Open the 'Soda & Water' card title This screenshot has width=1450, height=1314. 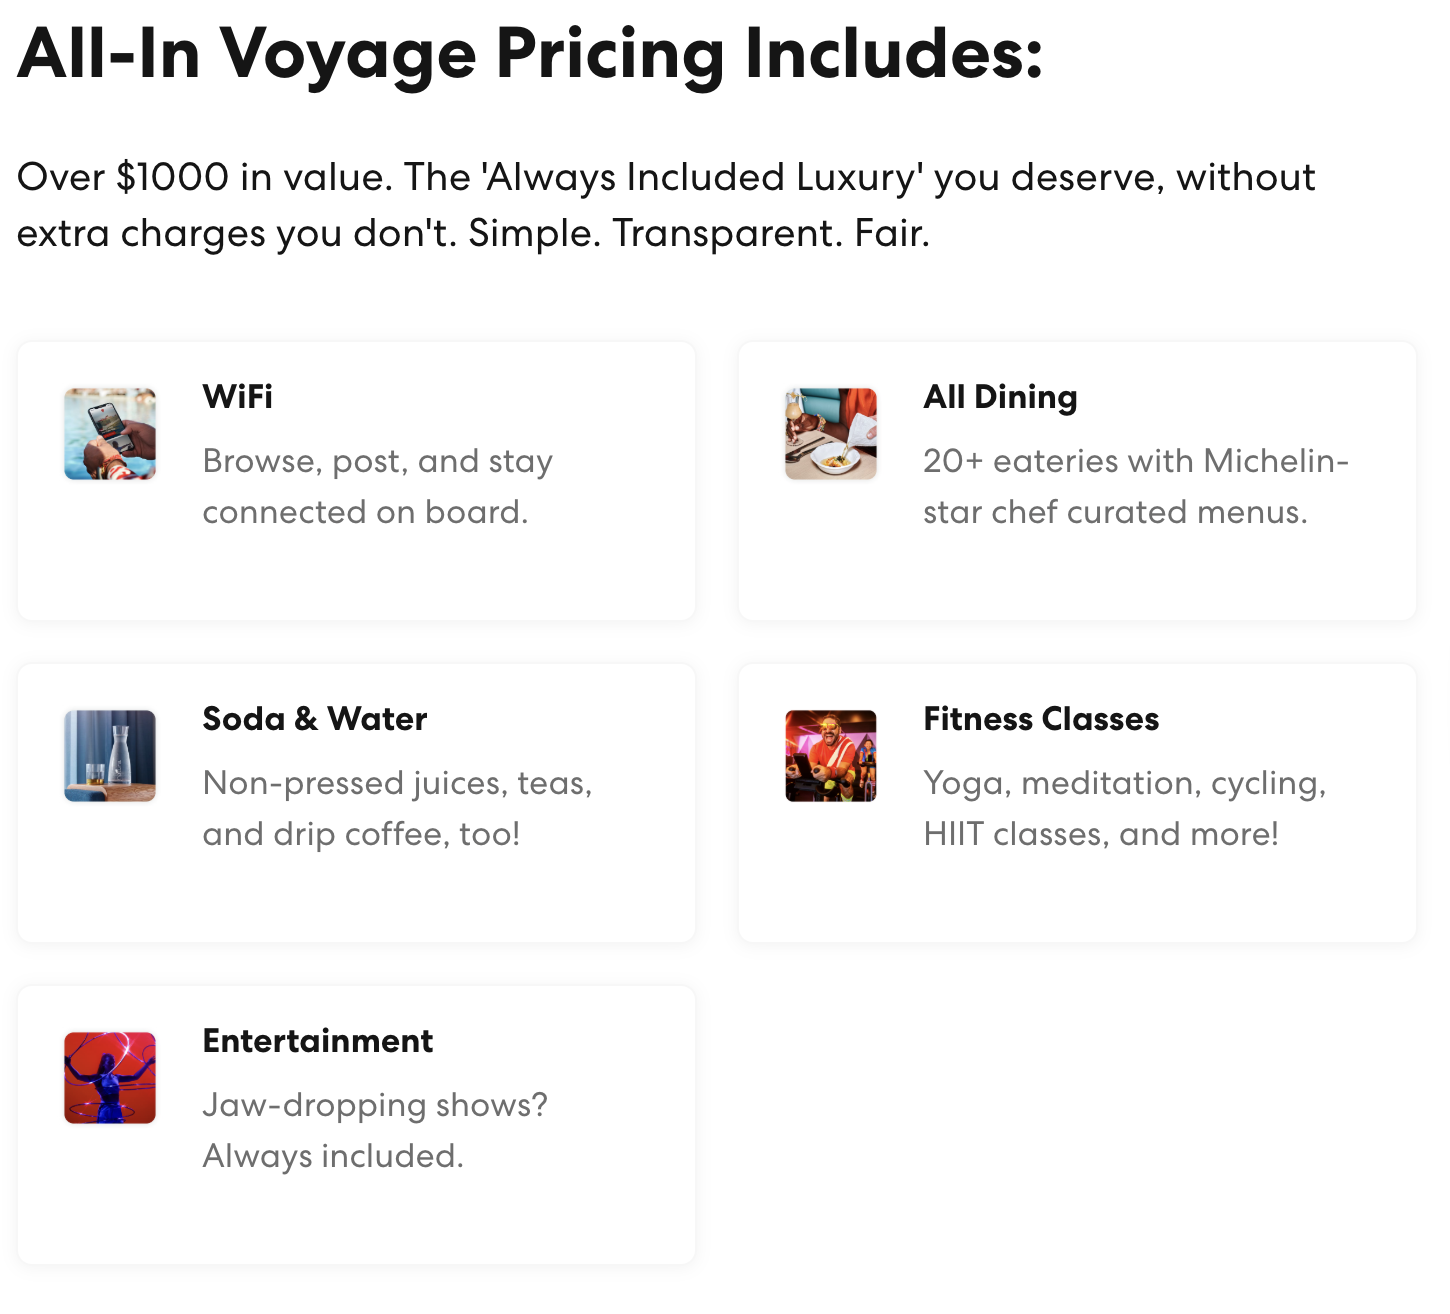[x=315, y=719]
